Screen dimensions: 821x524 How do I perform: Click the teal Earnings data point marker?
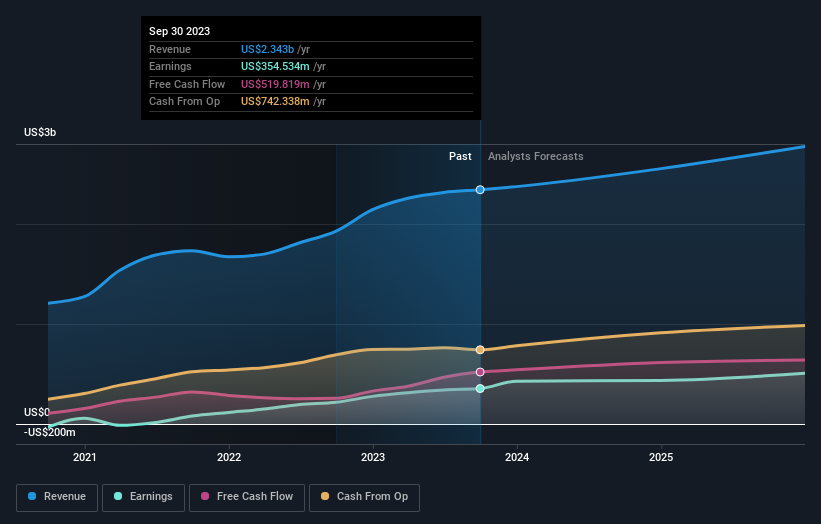(x=480, y=388)
